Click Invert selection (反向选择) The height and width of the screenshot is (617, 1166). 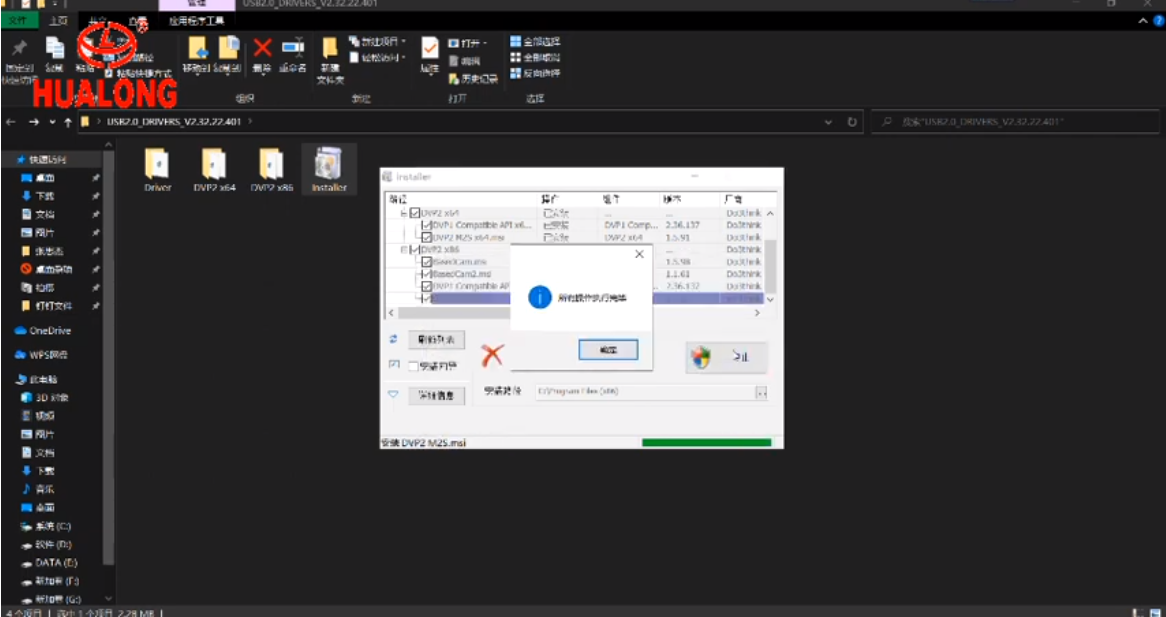coord(535,74)
